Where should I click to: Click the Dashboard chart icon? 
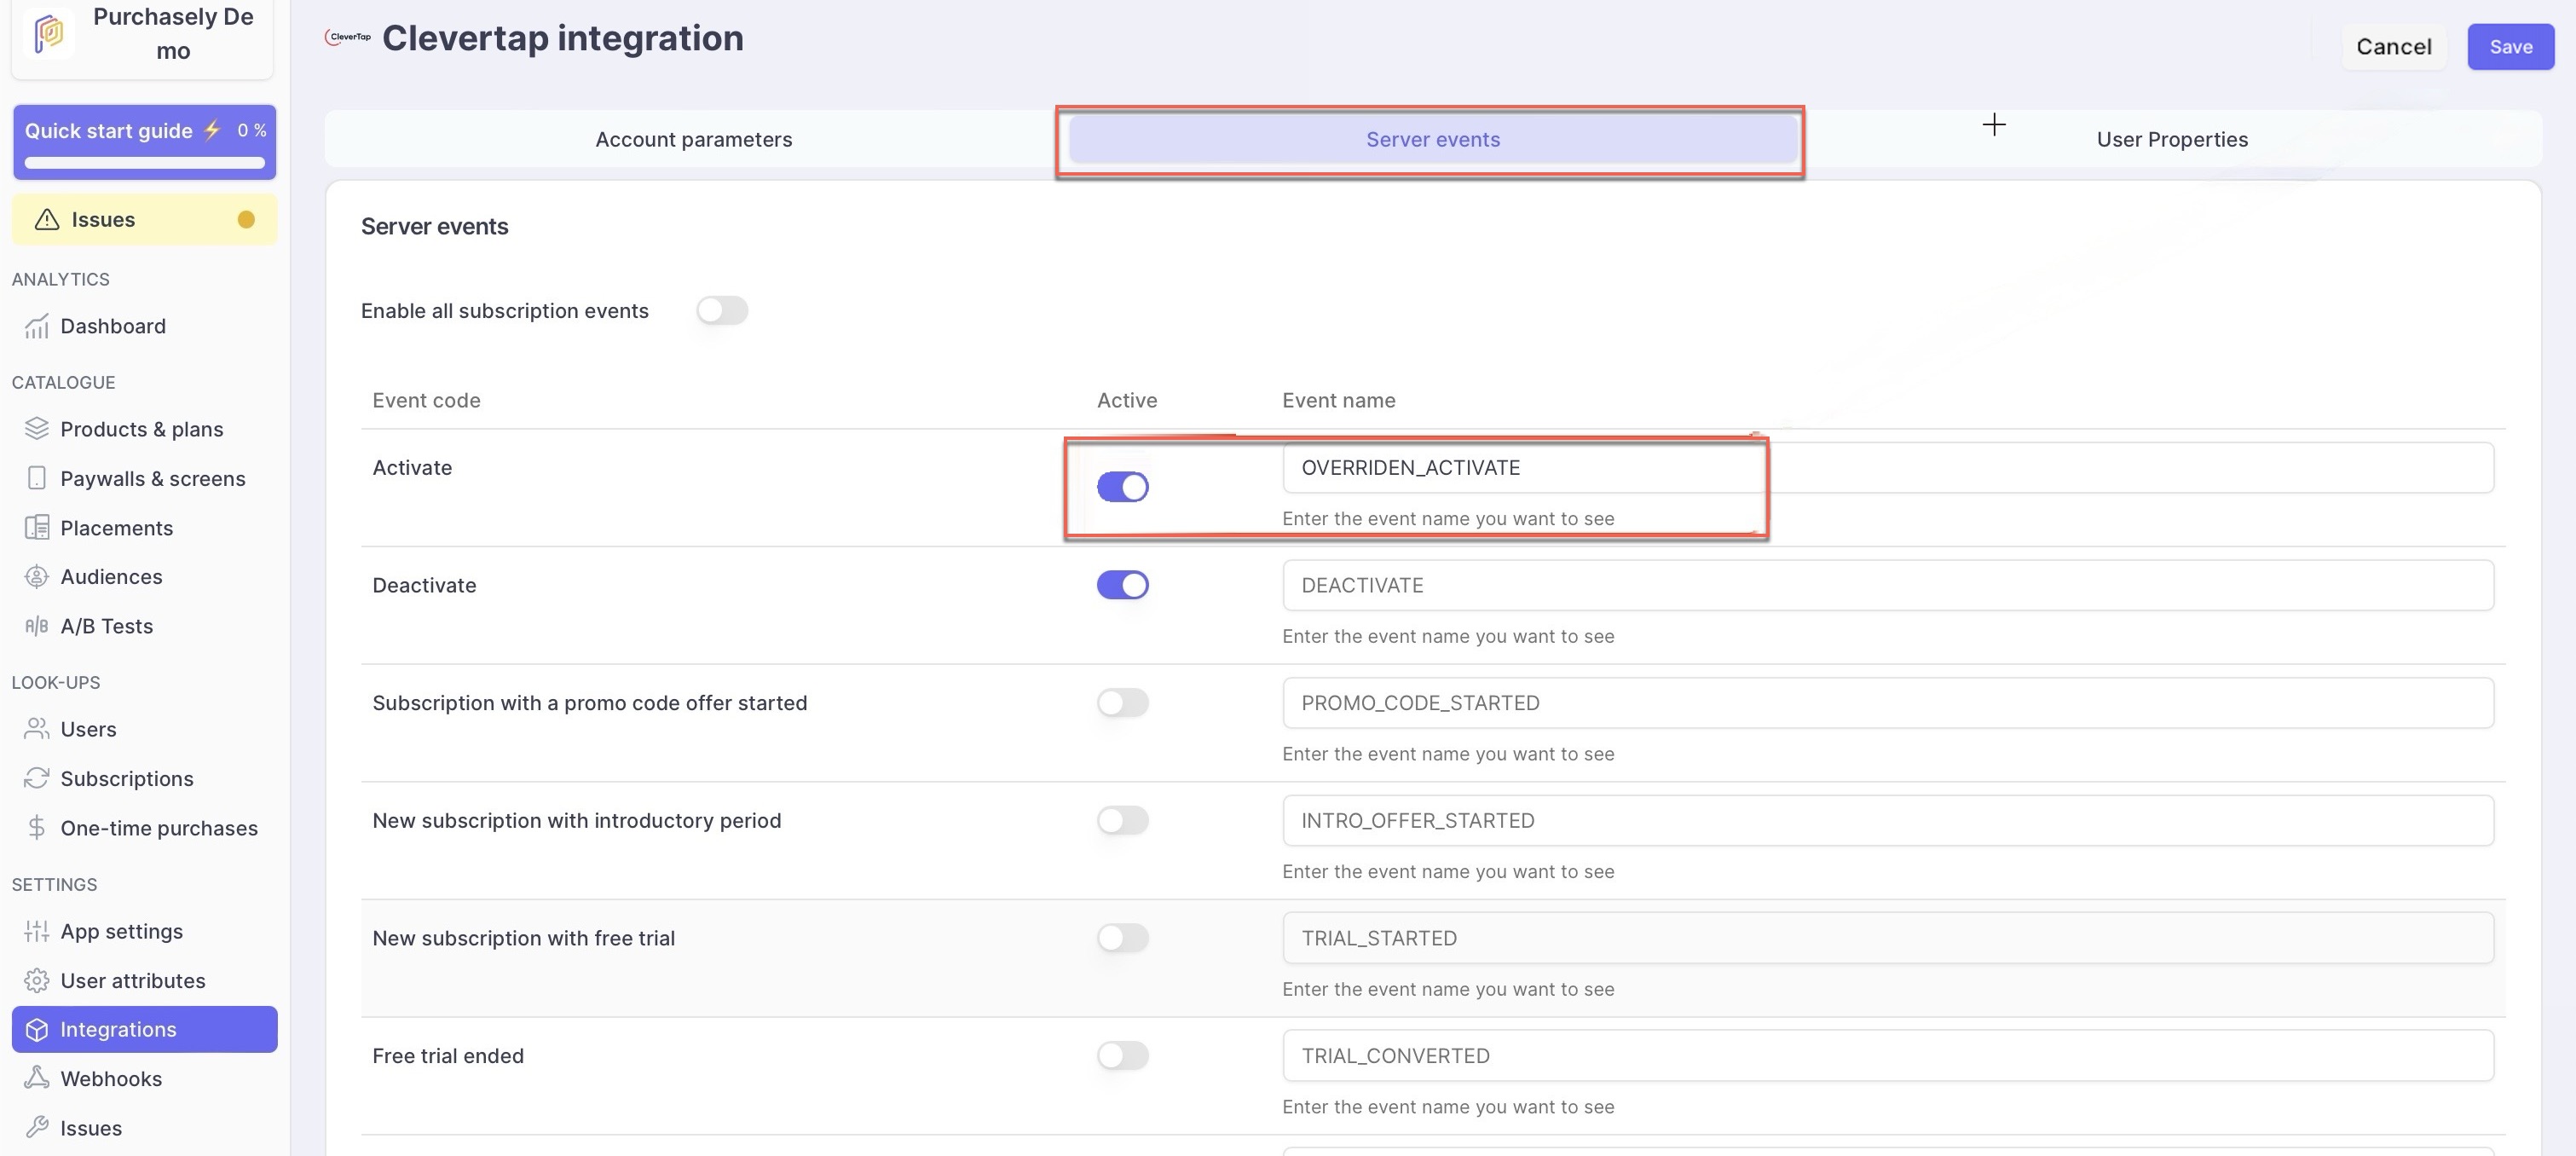pyautogui.click(x=37, y=327)
